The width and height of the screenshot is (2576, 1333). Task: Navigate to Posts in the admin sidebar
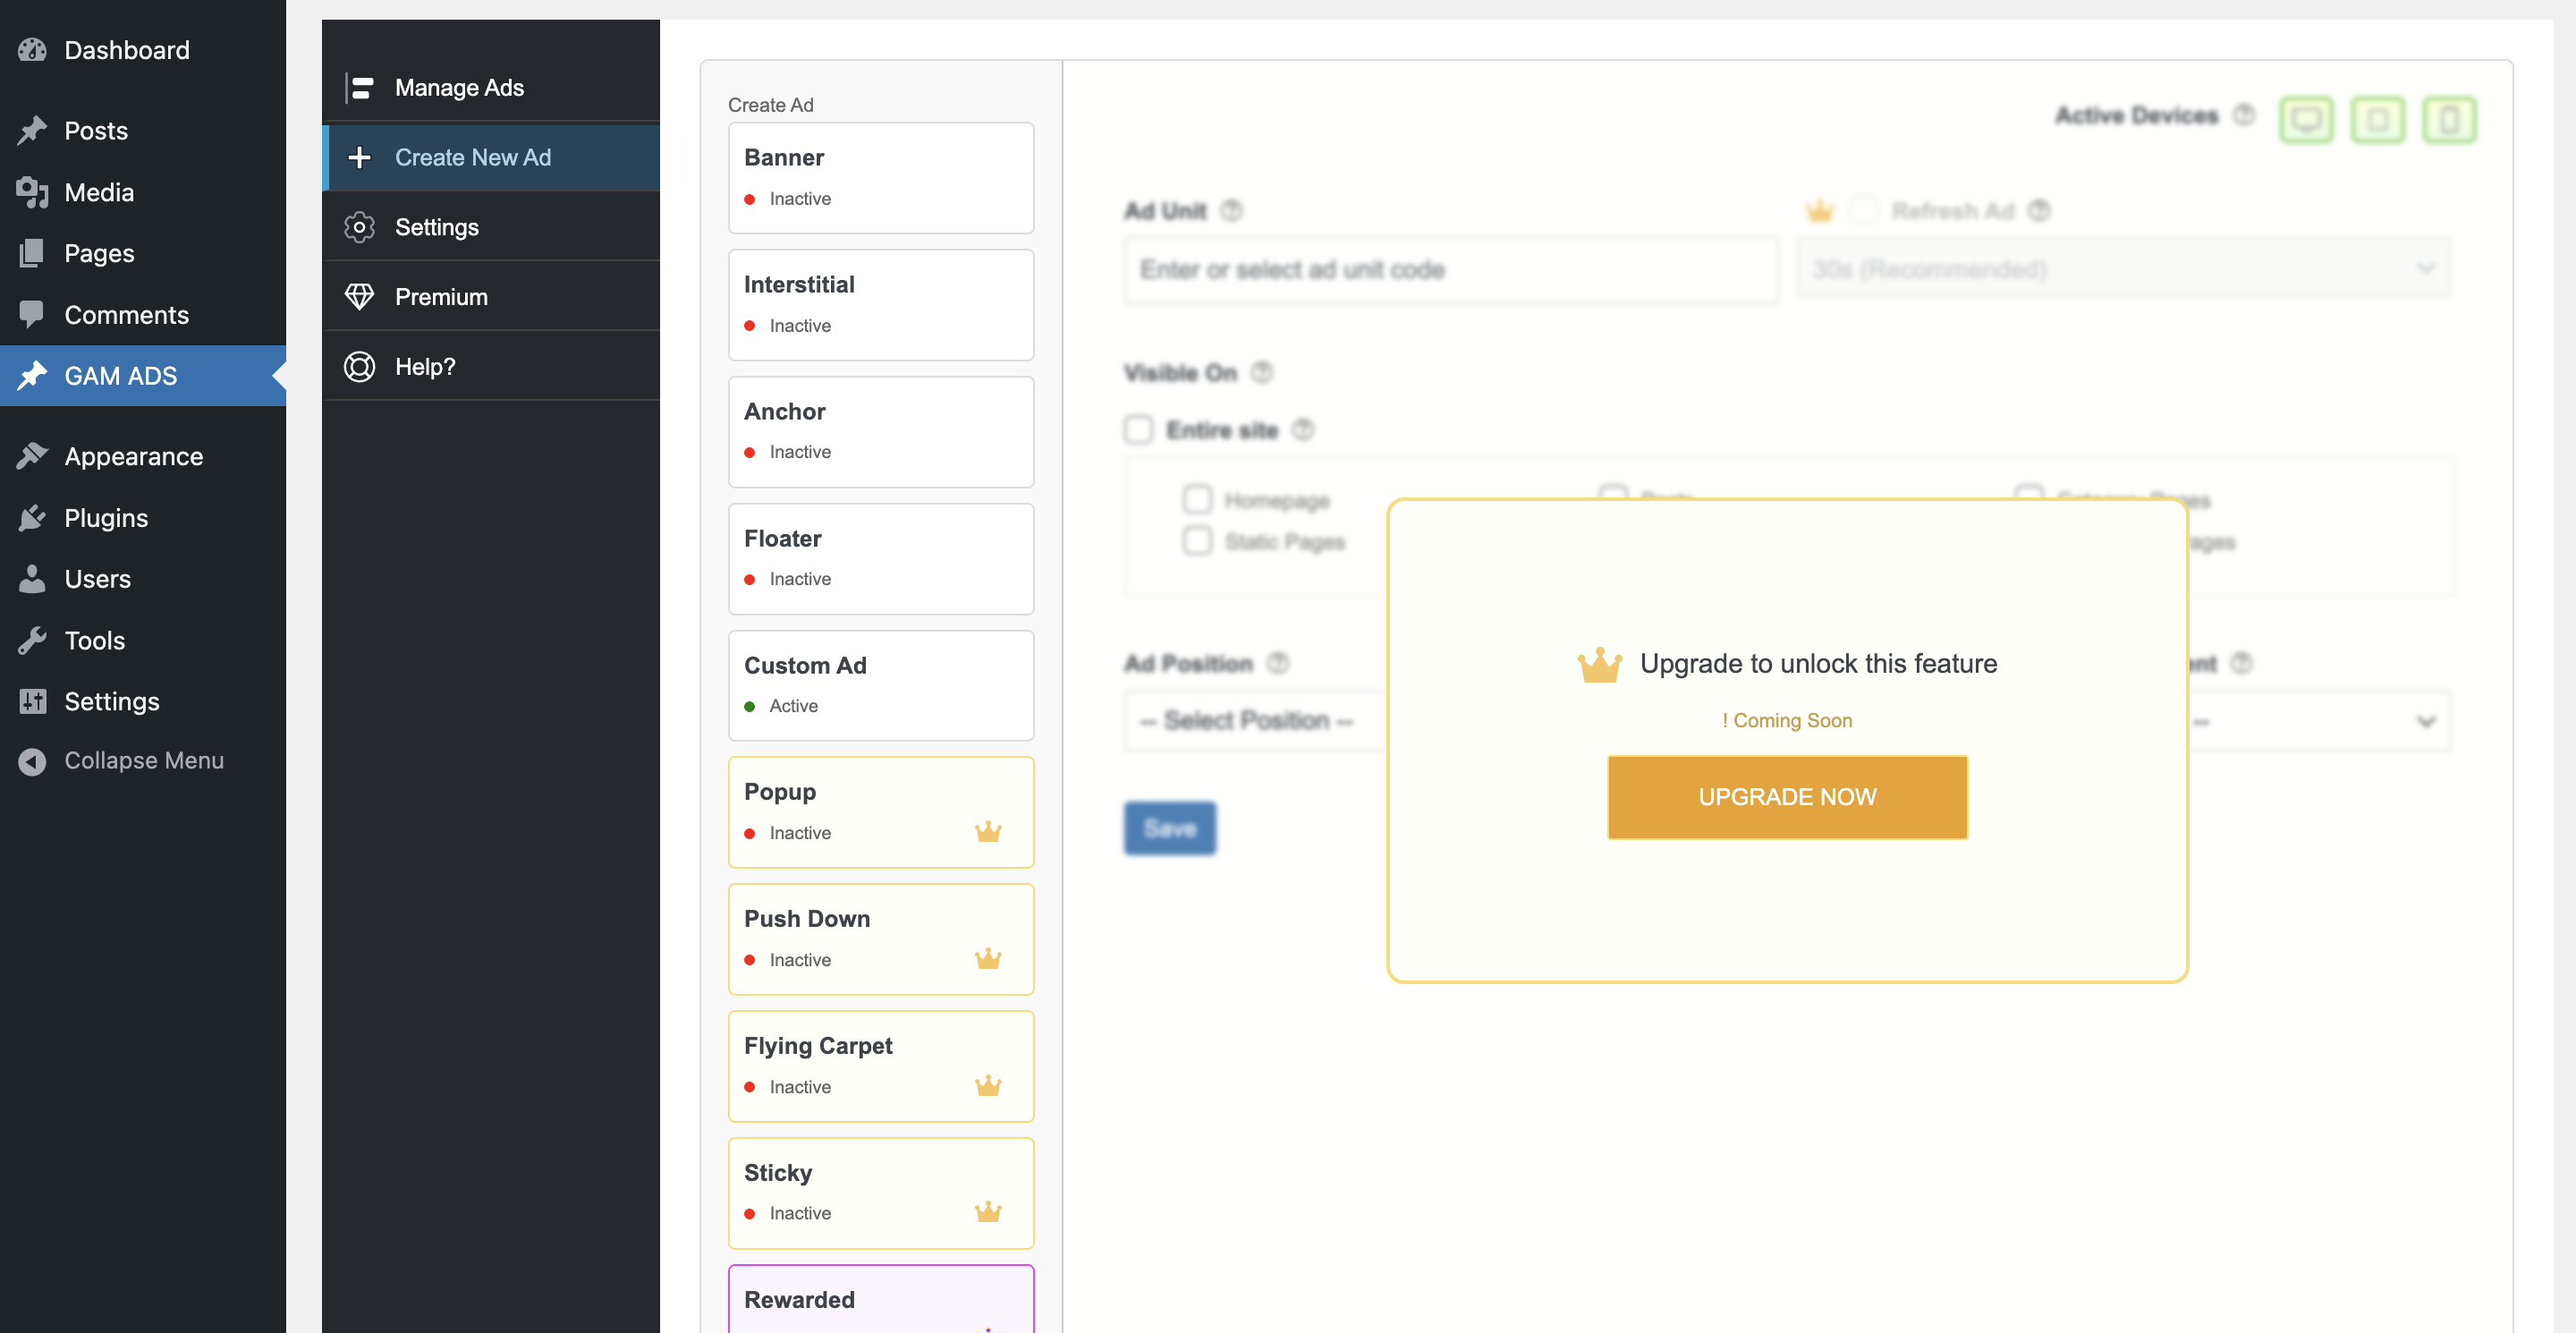[96, 130]
